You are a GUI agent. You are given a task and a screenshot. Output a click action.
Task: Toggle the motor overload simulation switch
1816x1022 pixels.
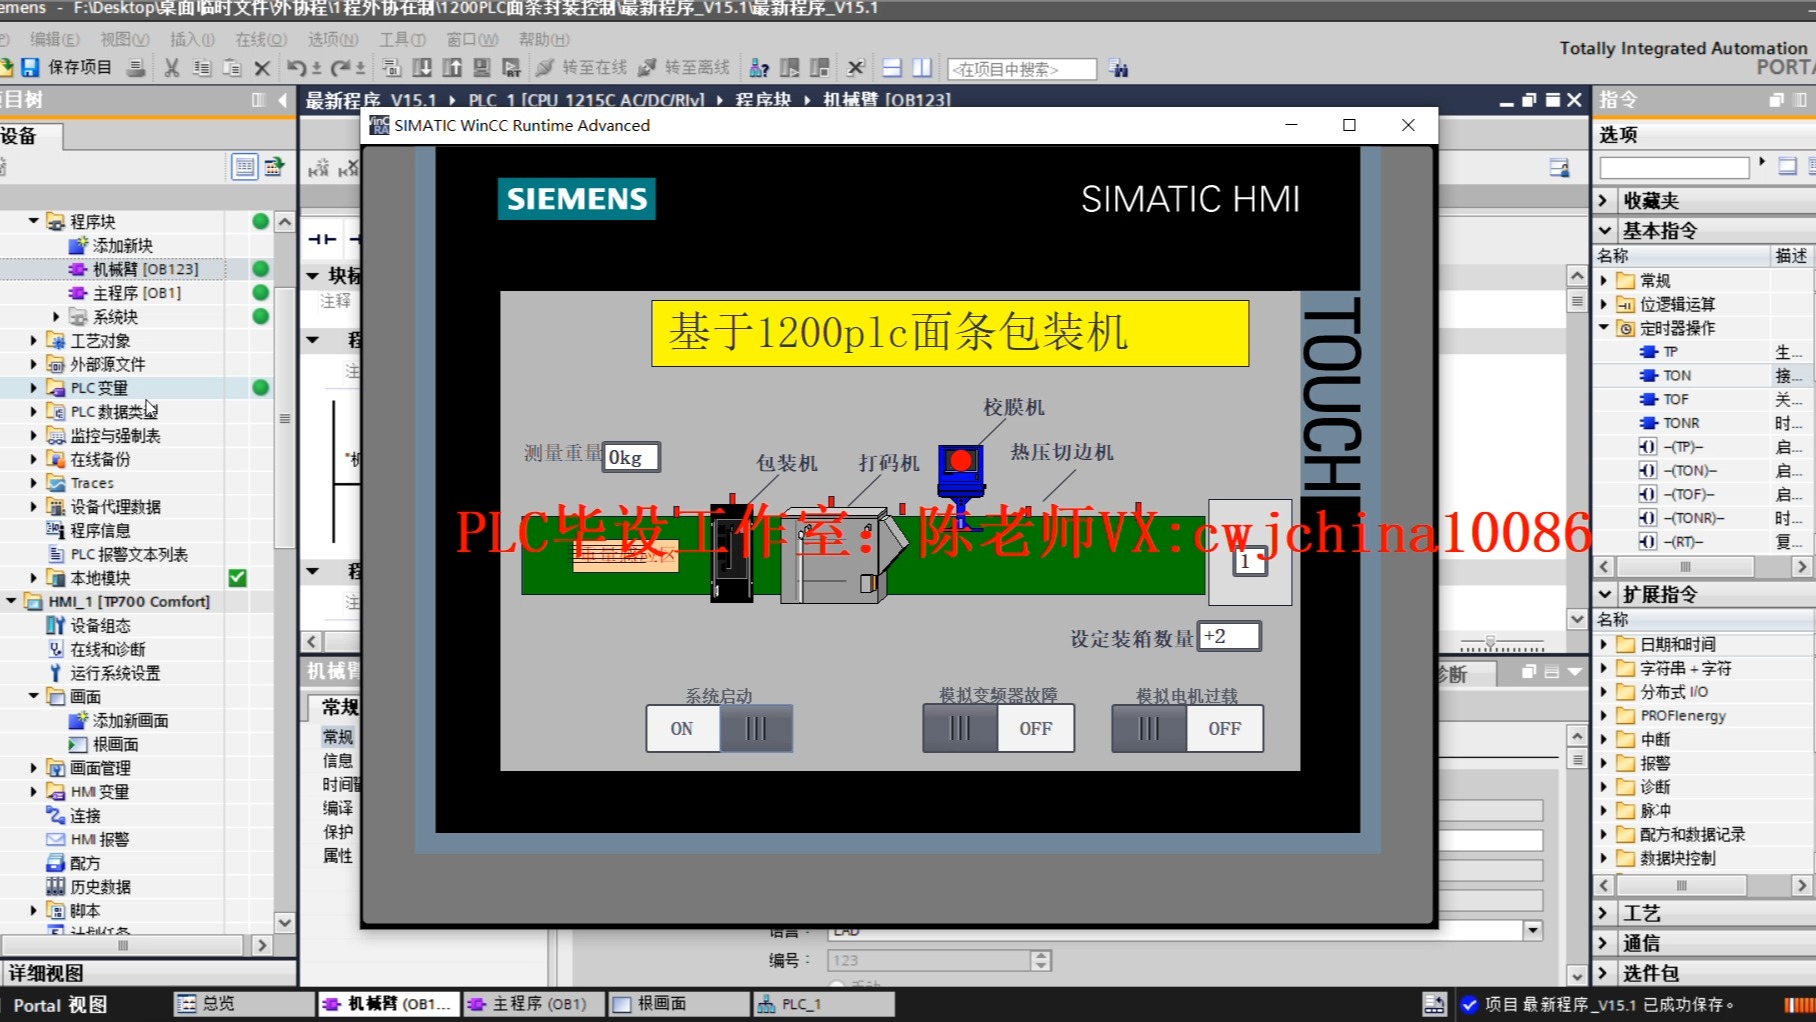coord(1187,728)
